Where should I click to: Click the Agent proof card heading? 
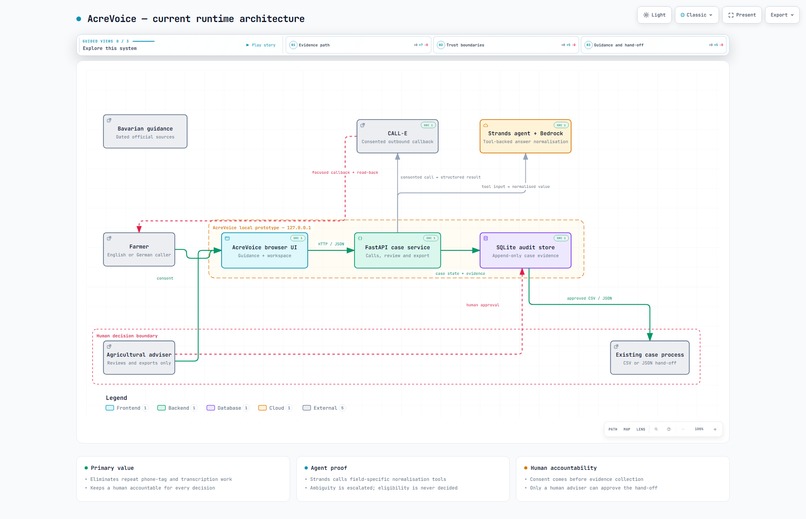click(329, 468)
